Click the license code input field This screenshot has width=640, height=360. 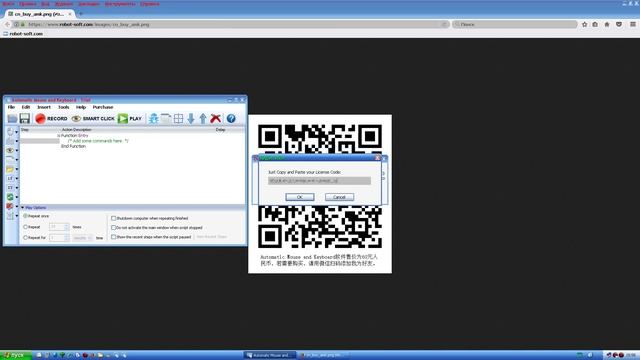pos(319,180)
